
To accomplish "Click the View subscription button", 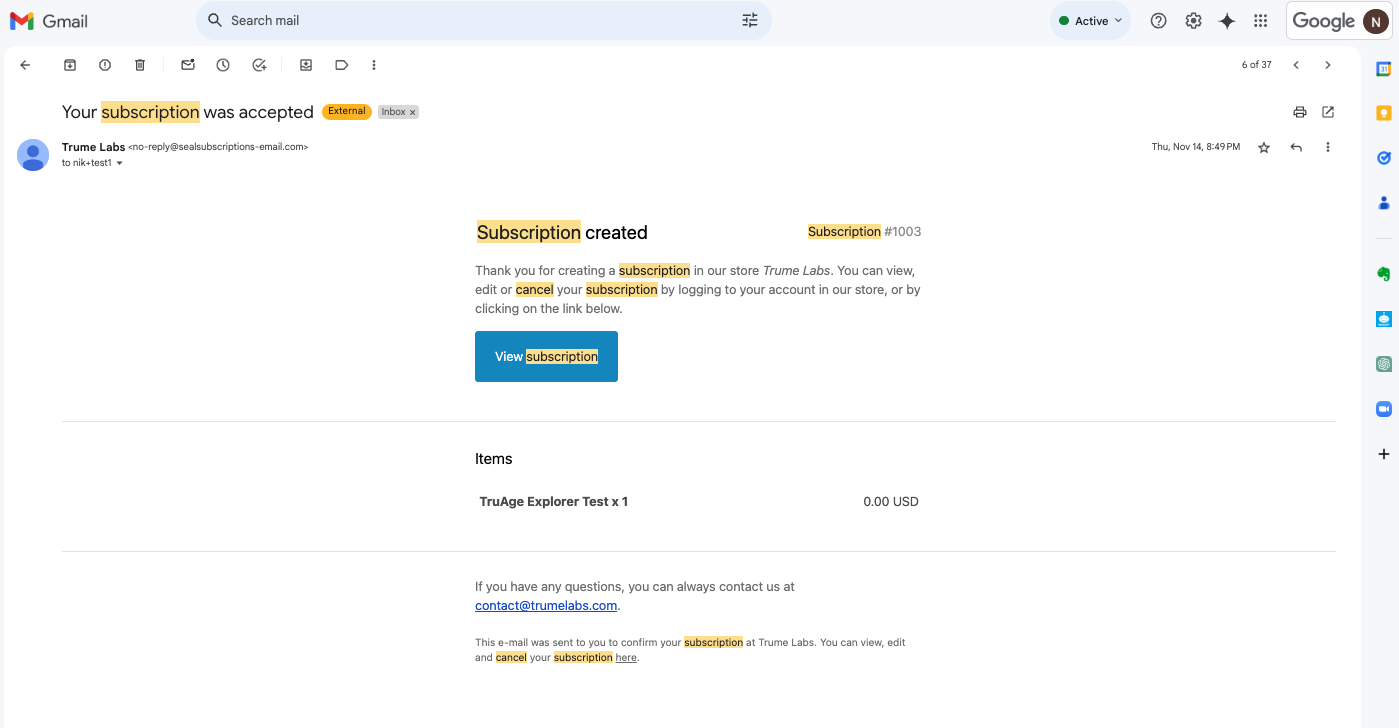I will click(x=546, y=356).
